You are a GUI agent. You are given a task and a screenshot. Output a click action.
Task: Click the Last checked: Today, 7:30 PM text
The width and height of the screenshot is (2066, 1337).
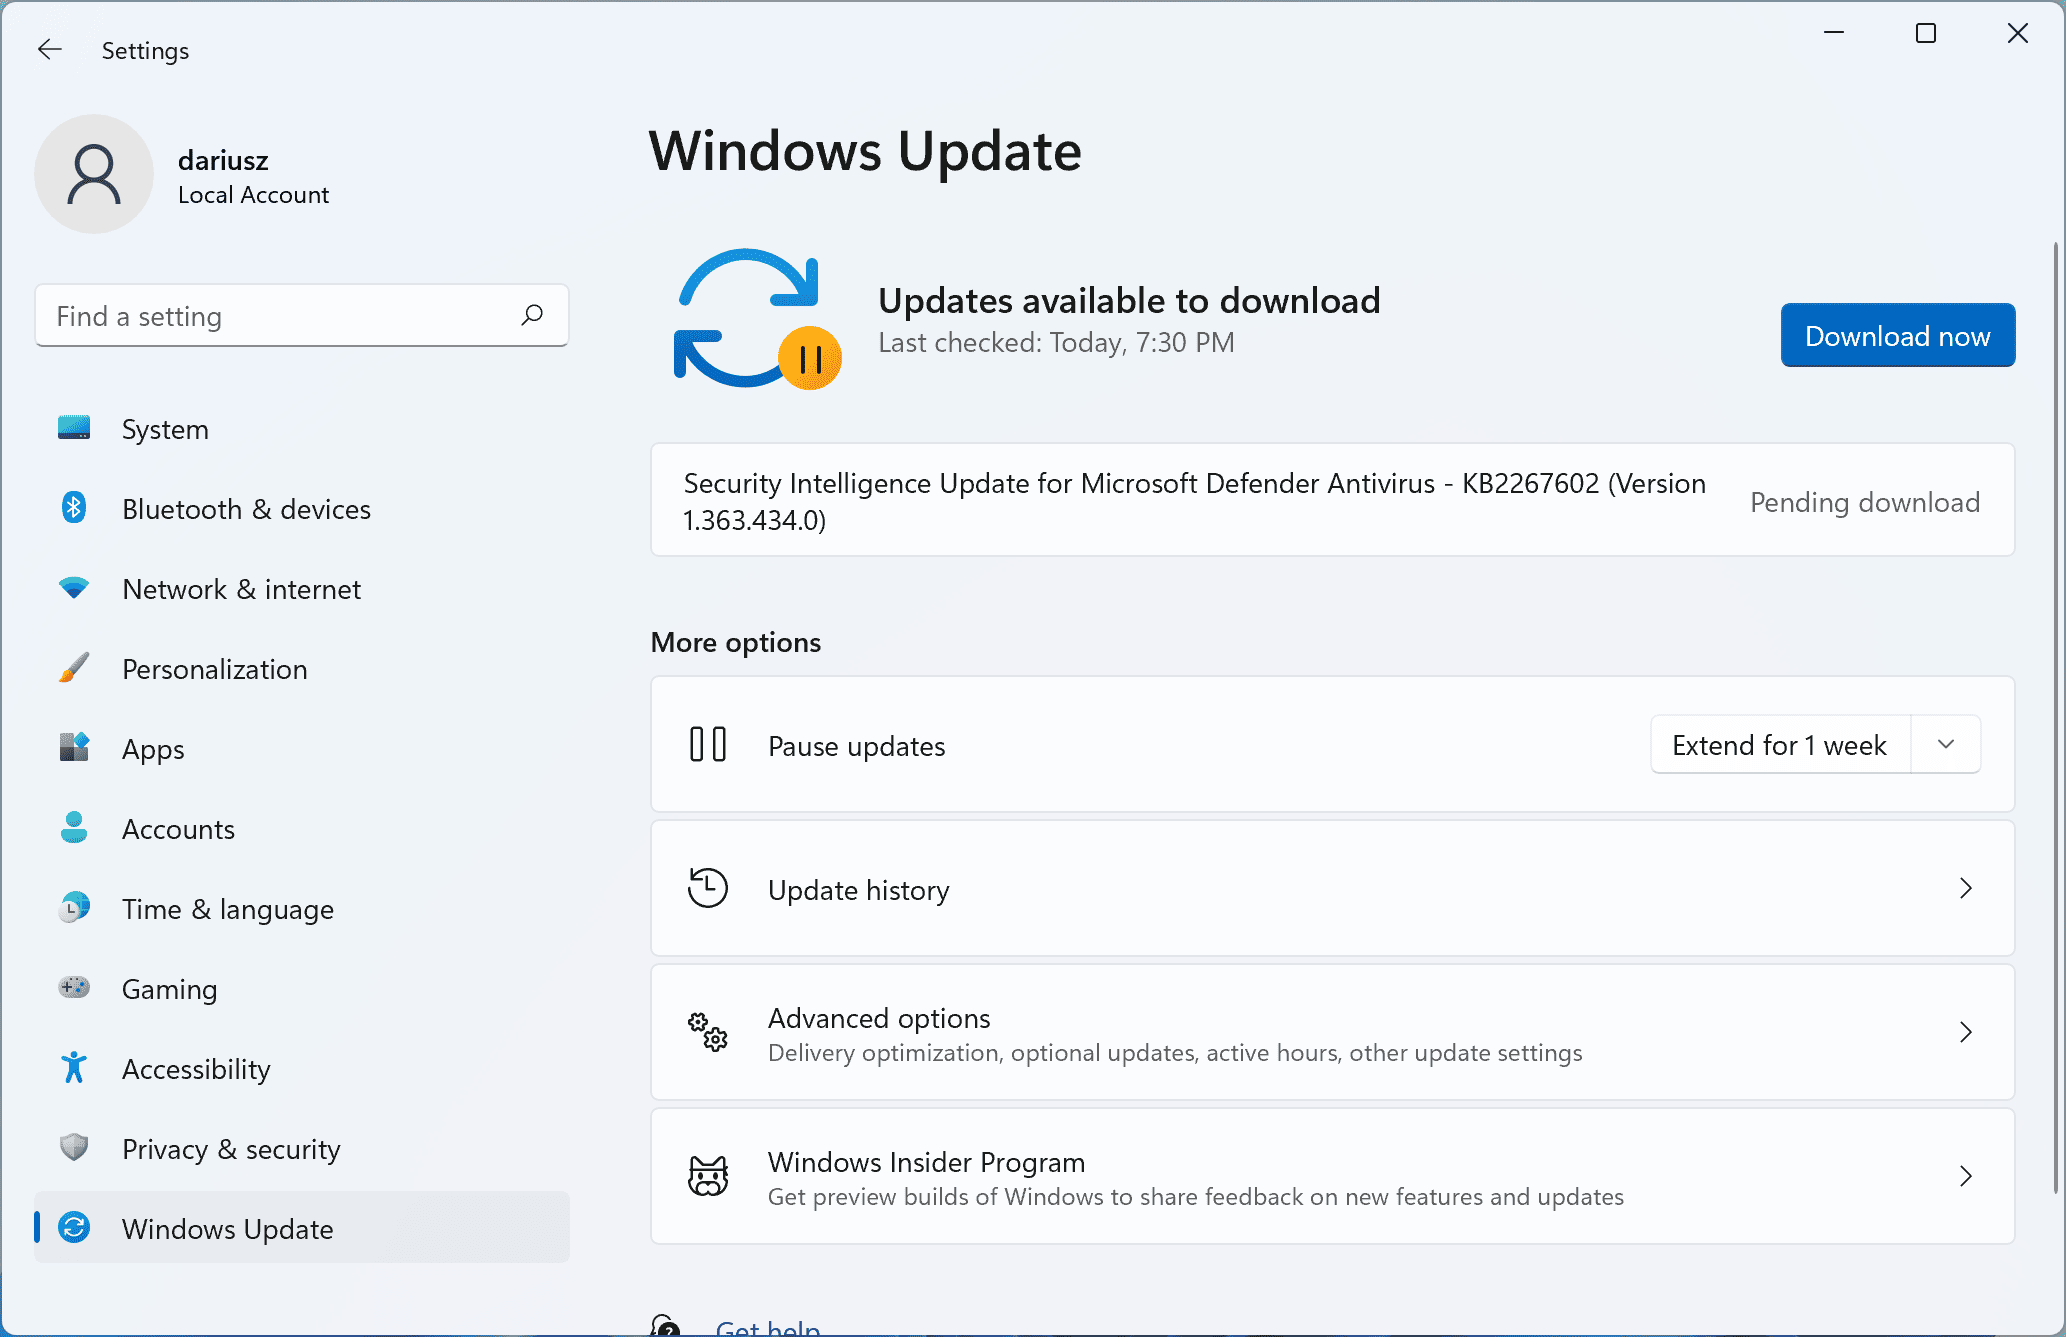point(1056,343)
